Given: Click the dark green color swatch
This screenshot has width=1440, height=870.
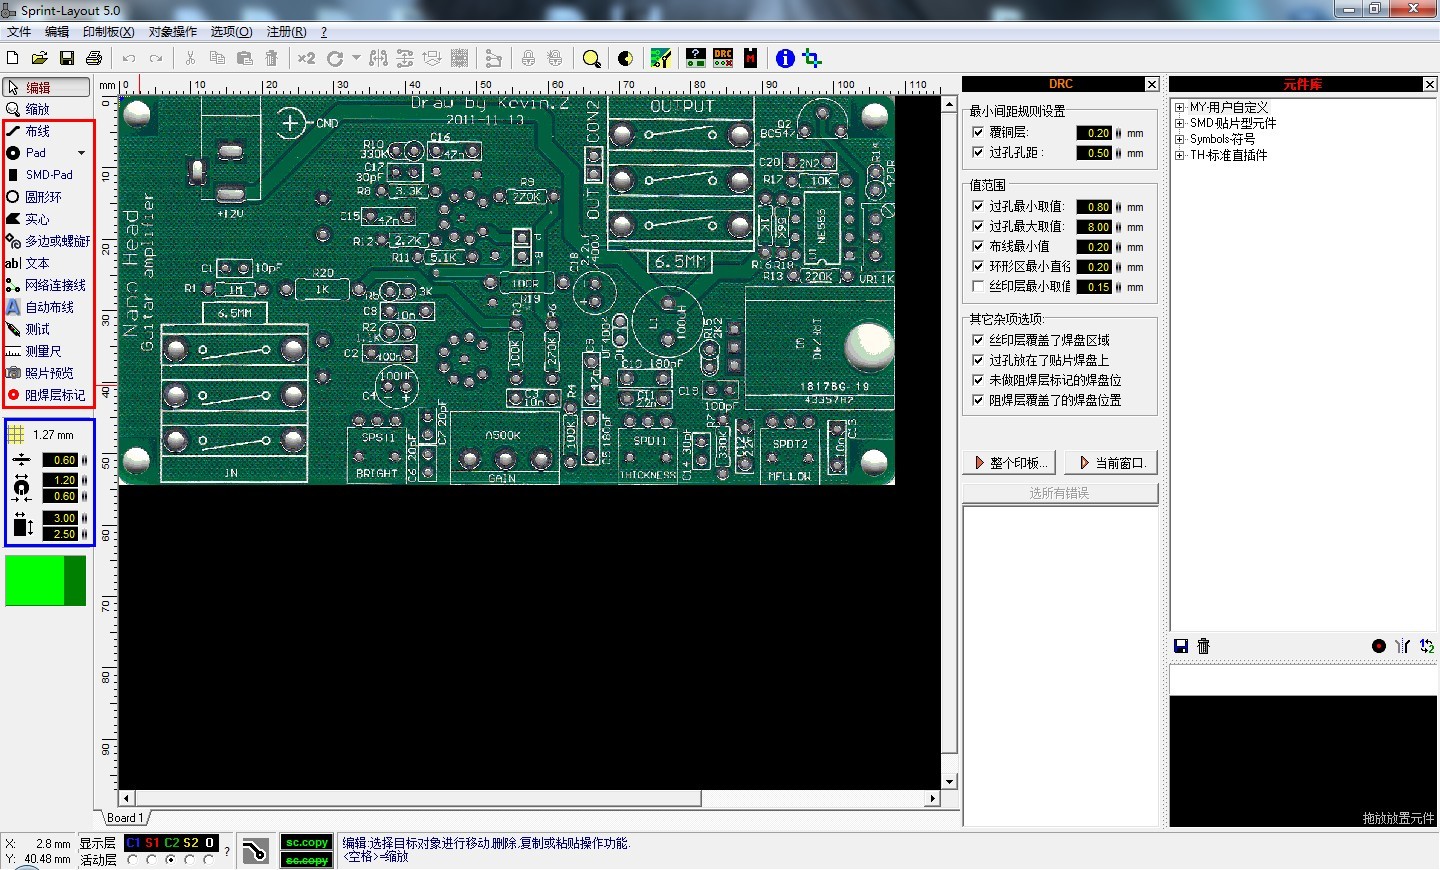Looking at the screenshot, I should [x=75, y=580].
